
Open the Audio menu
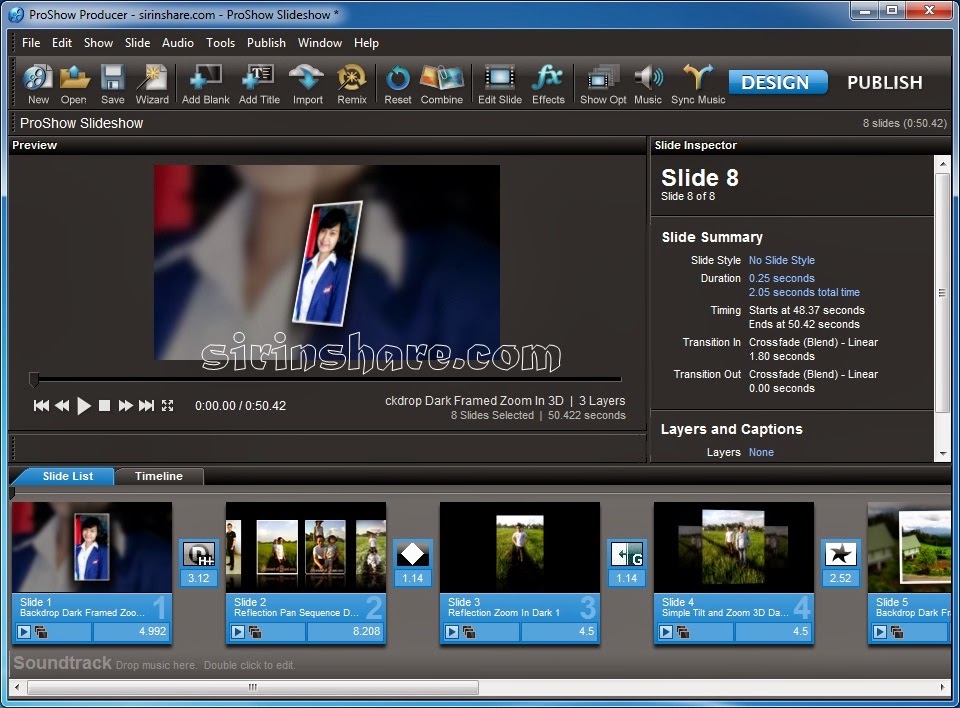178,43
